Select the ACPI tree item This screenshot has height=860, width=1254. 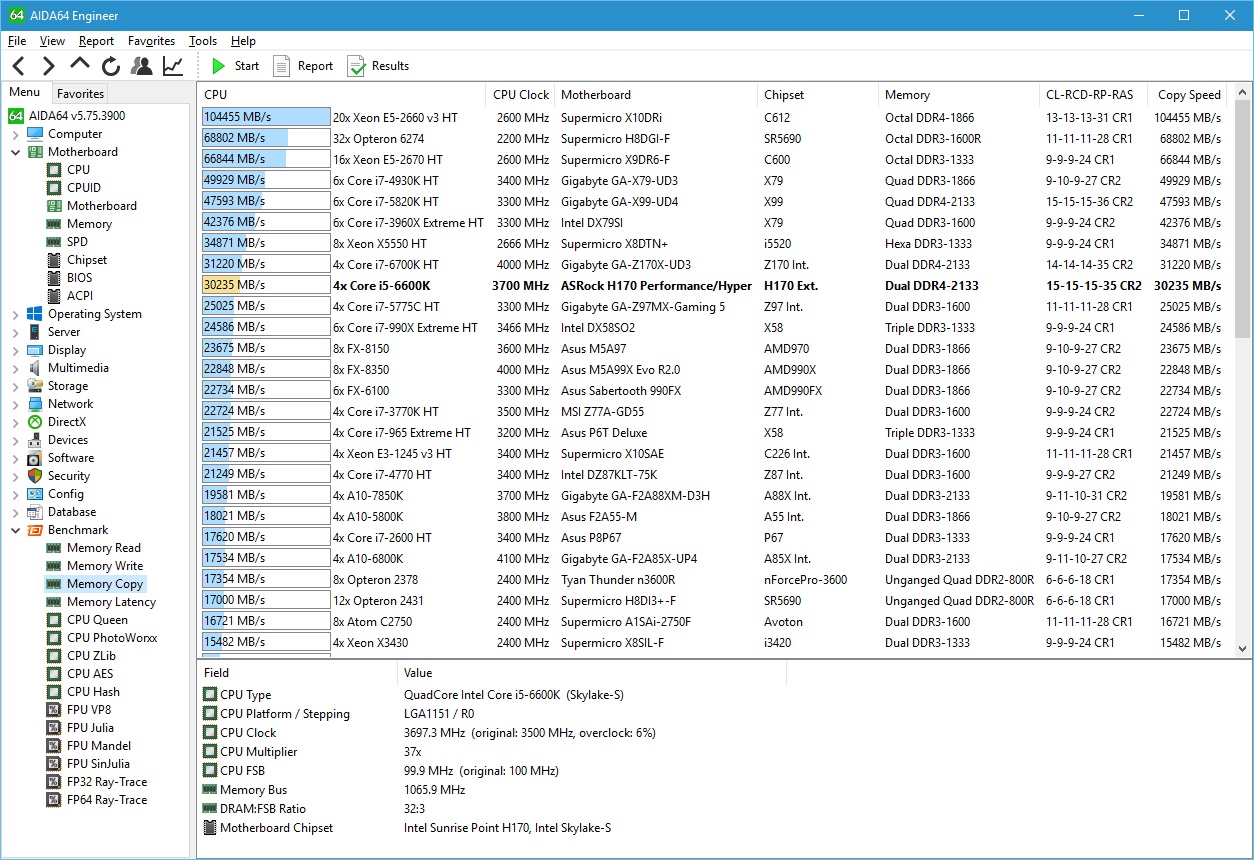80,296
